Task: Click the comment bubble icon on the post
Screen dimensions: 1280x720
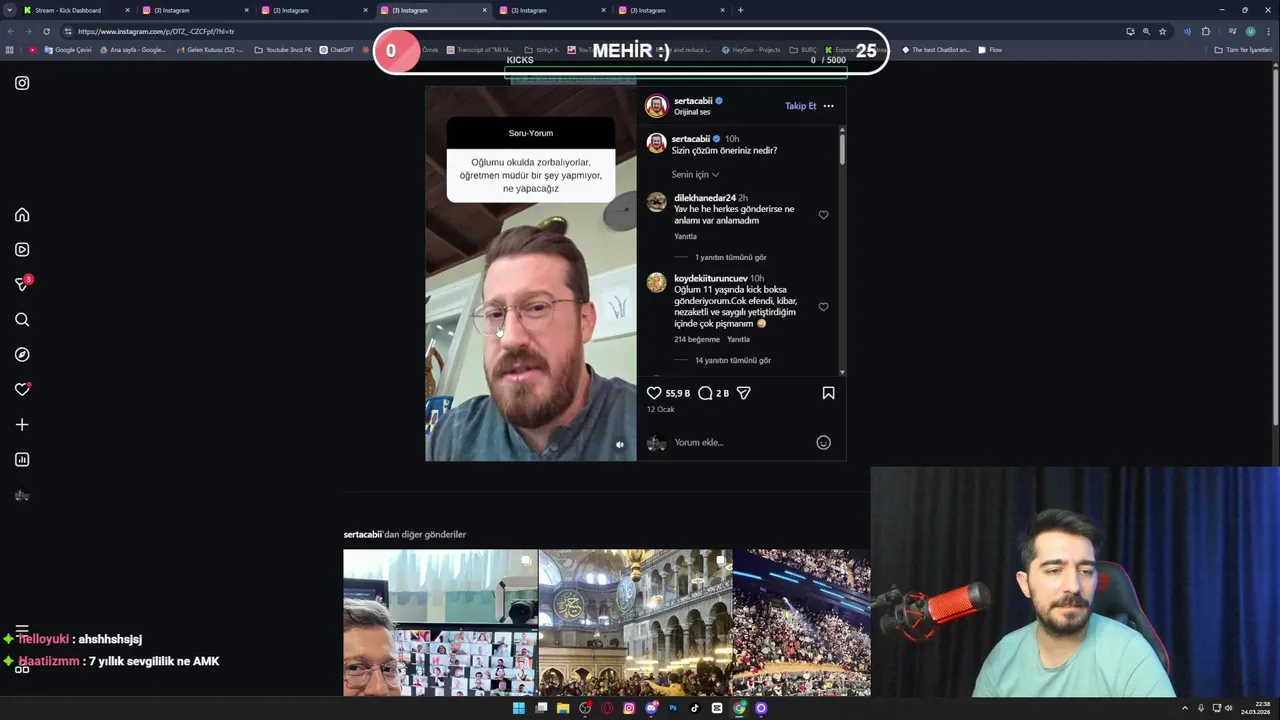Action: [705, 393]
